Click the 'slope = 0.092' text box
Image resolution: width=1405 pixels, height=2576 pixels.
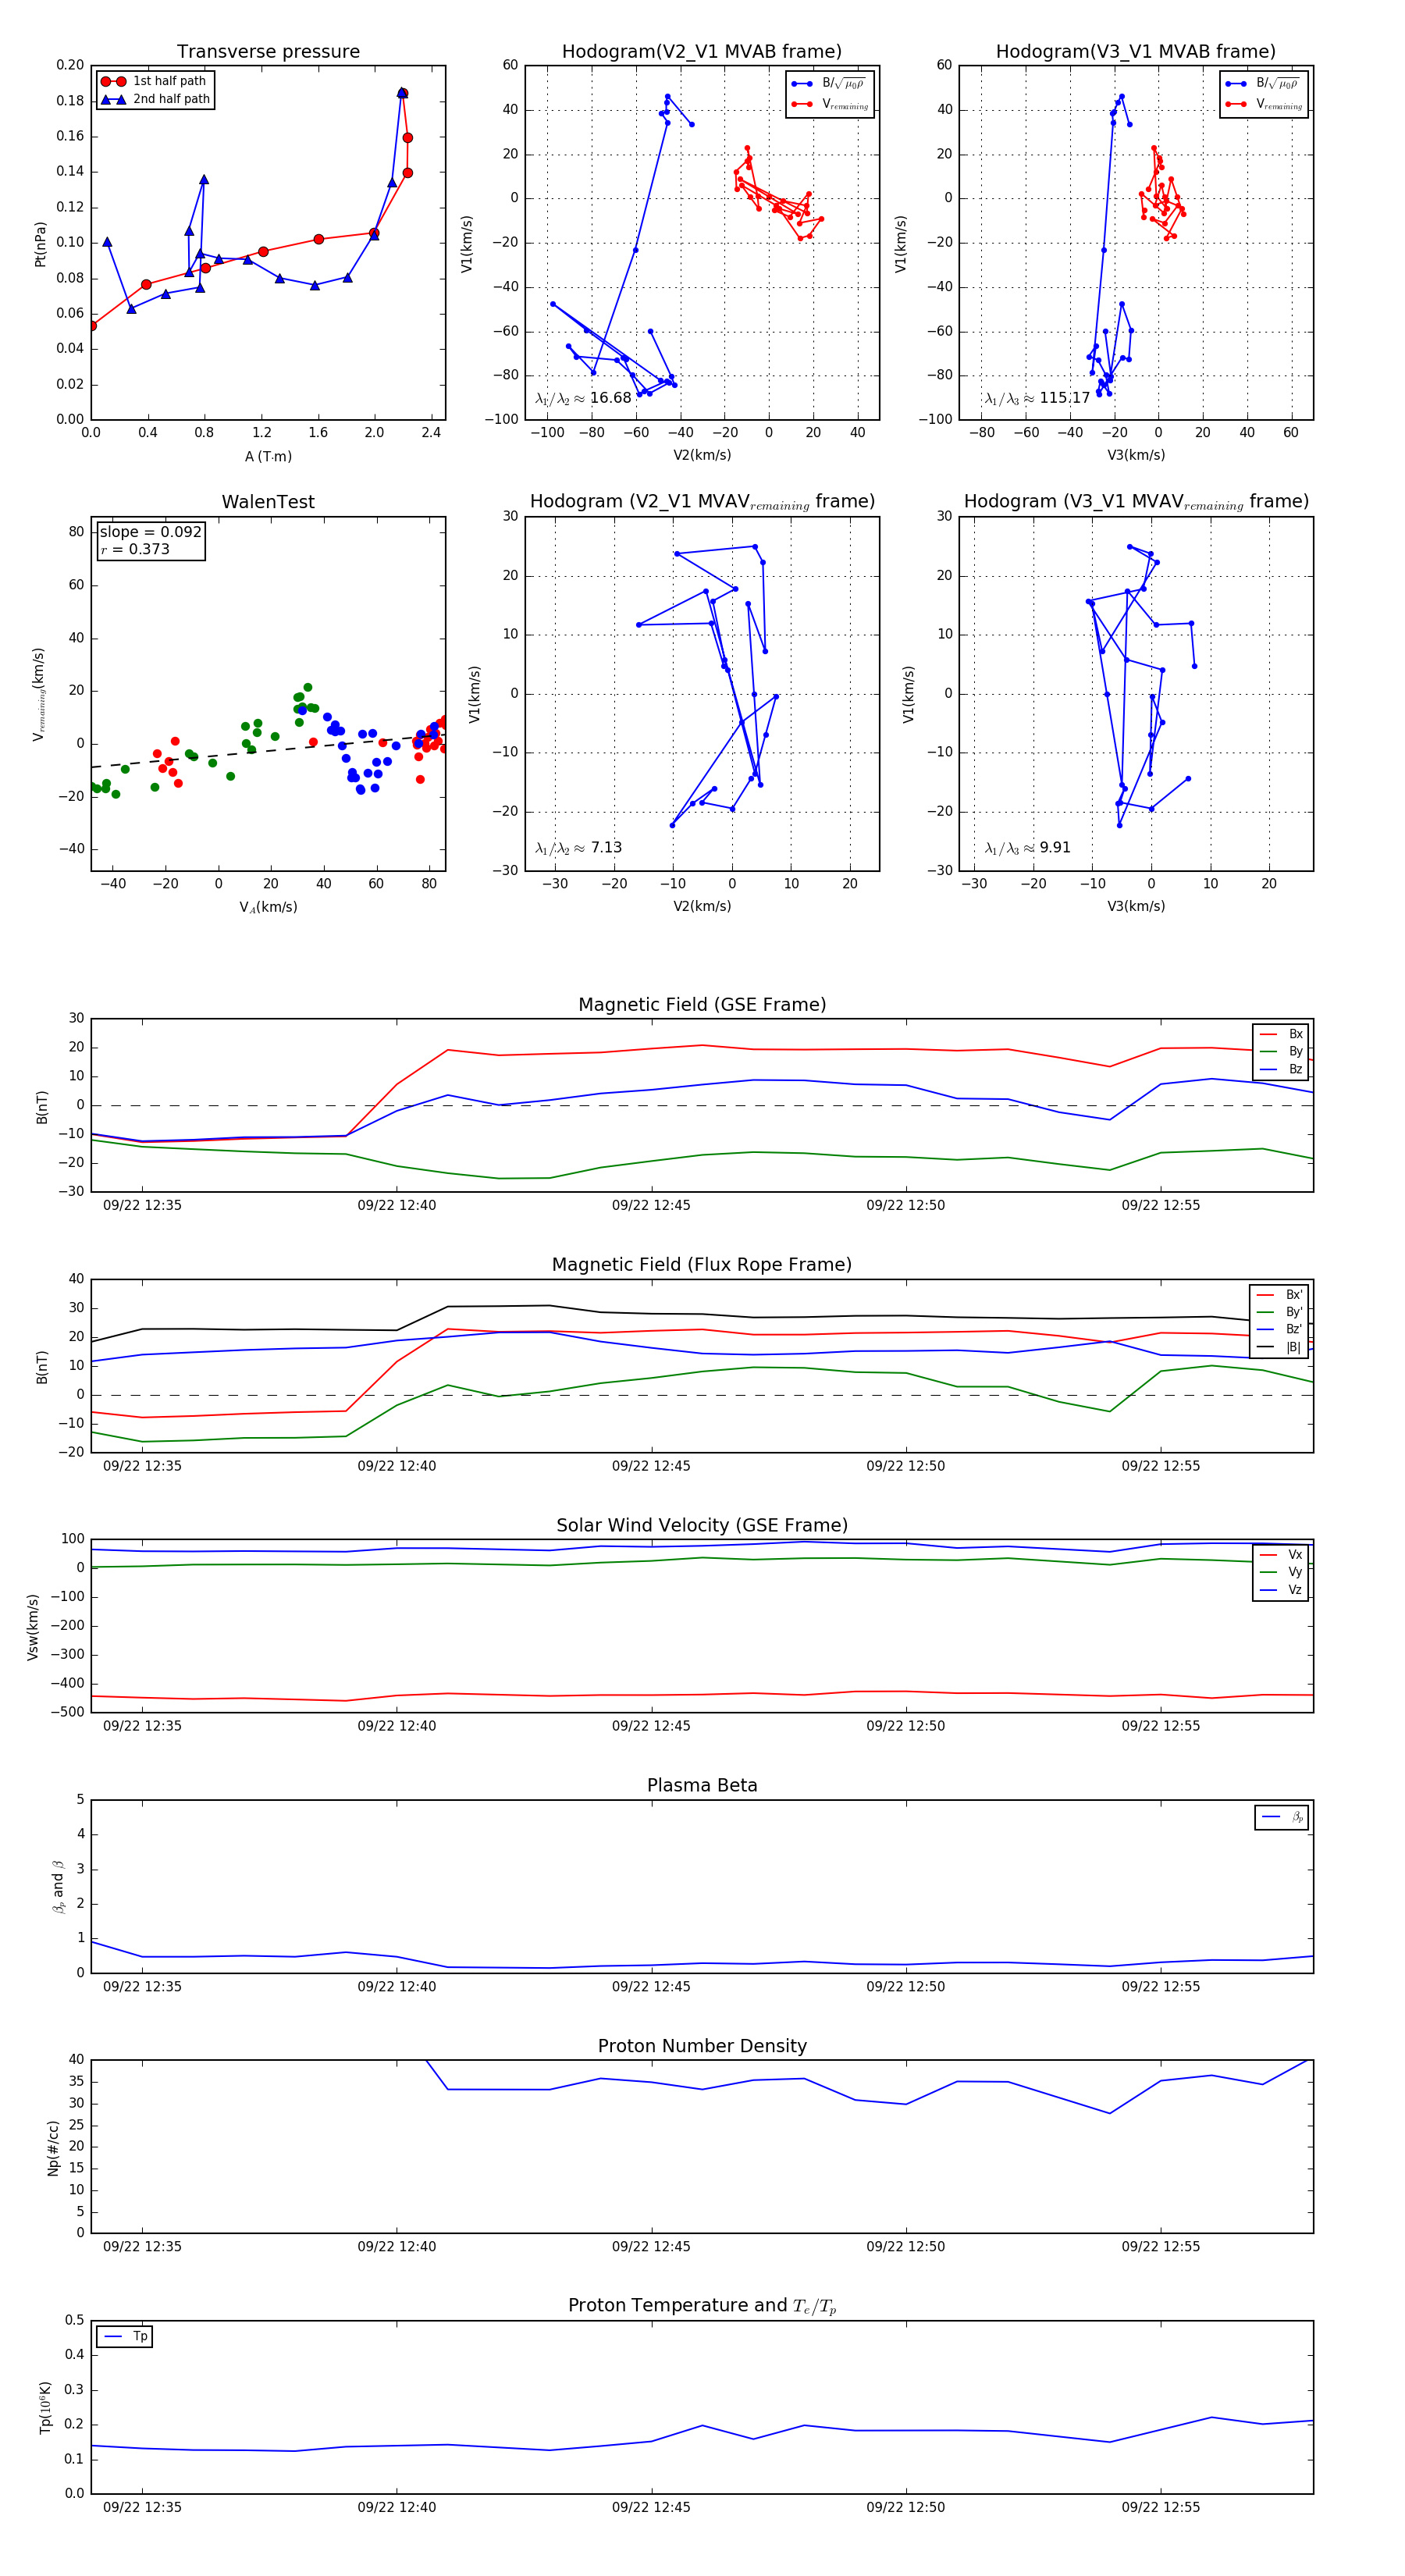pos(151,532)
